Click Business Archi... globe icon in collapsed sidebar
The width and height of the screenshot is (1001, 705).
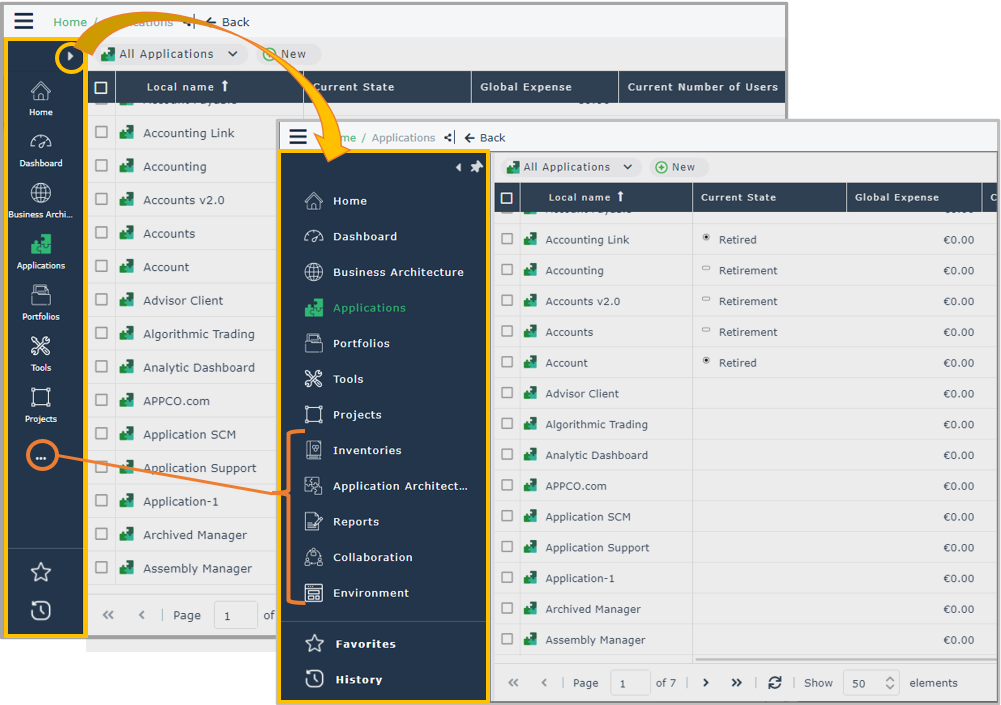40,198
